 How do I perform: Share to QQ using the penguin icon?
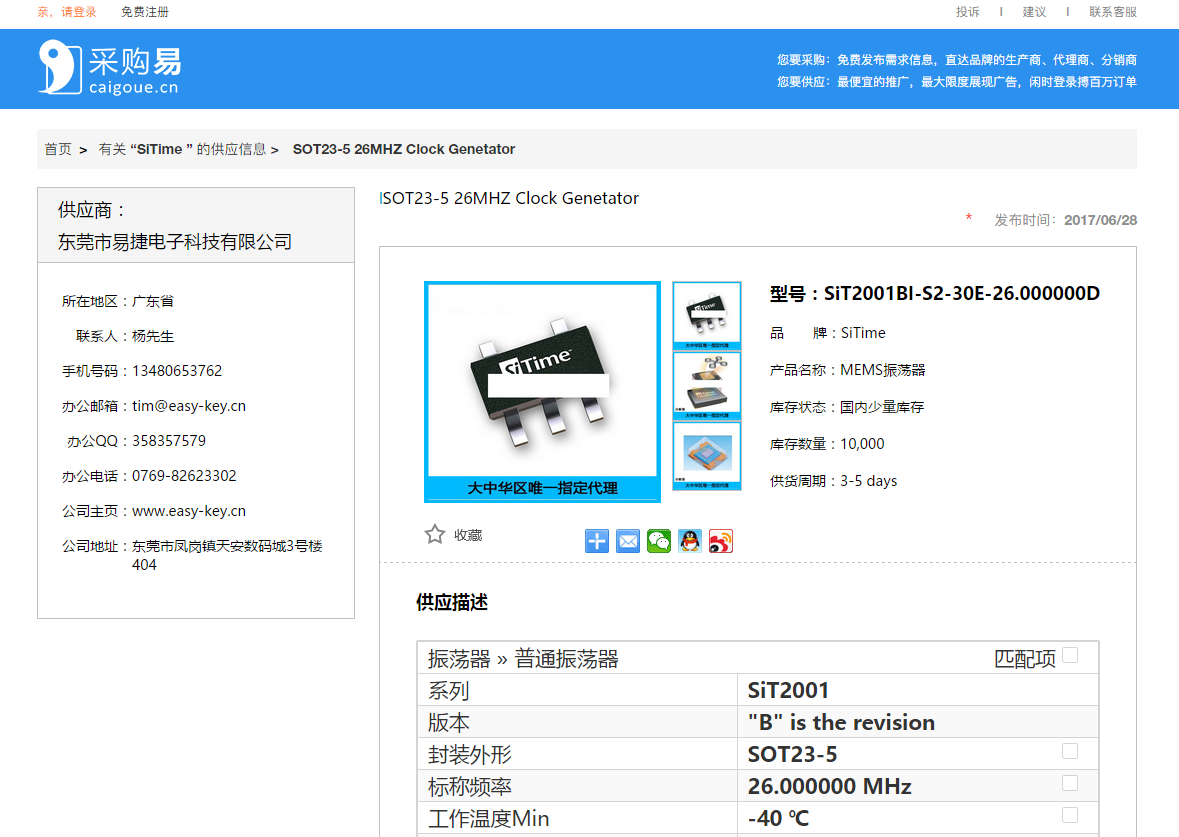tap(690, 541)
